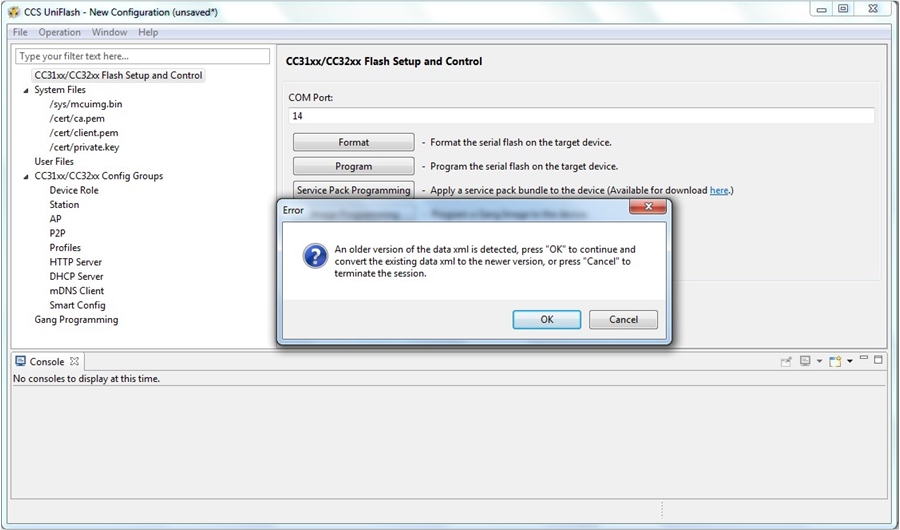This screenshot has height=530, width=900.
Task: Click the Program button
Action: coord(354,167)
